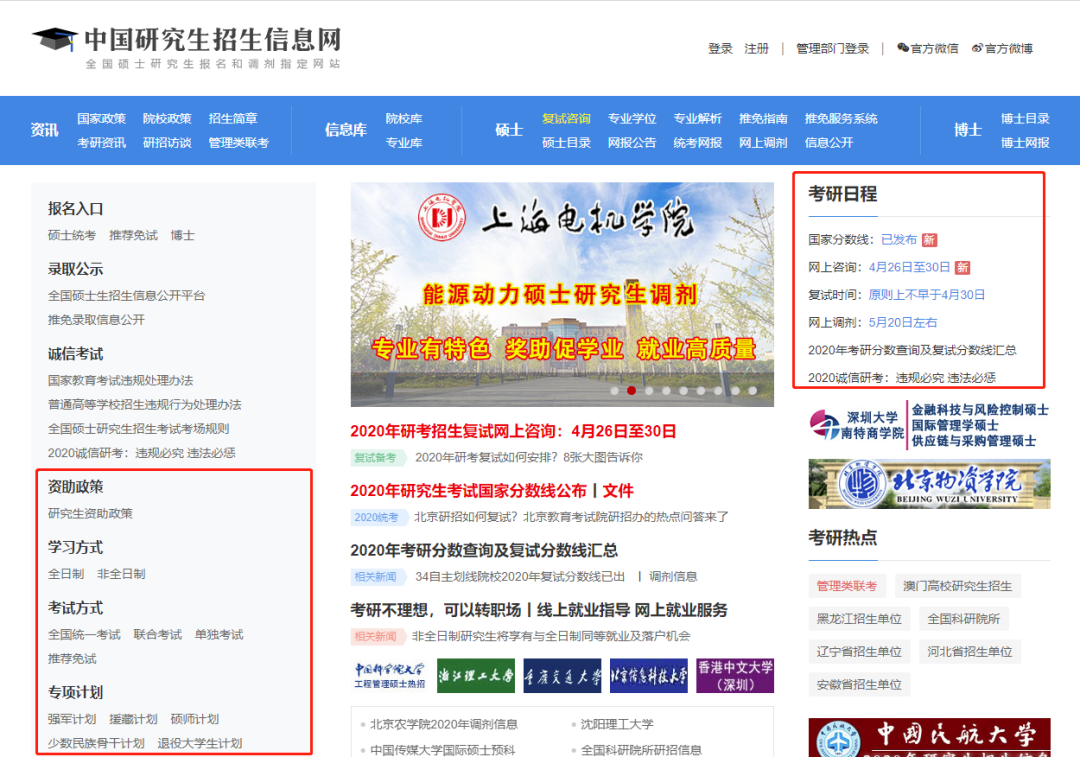Open the 硕士统考 registration link
This screenshot has height=757, width=1080.
coord(72,235)
